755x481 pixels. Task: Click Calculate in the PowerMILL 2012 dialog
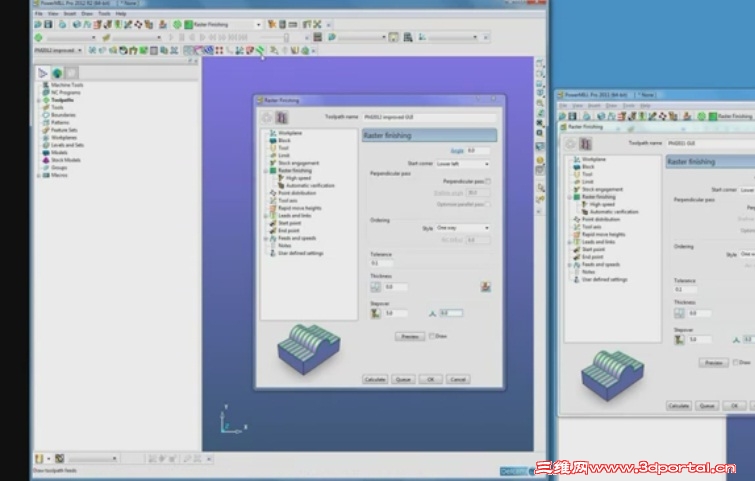click(x=375, y=379)
